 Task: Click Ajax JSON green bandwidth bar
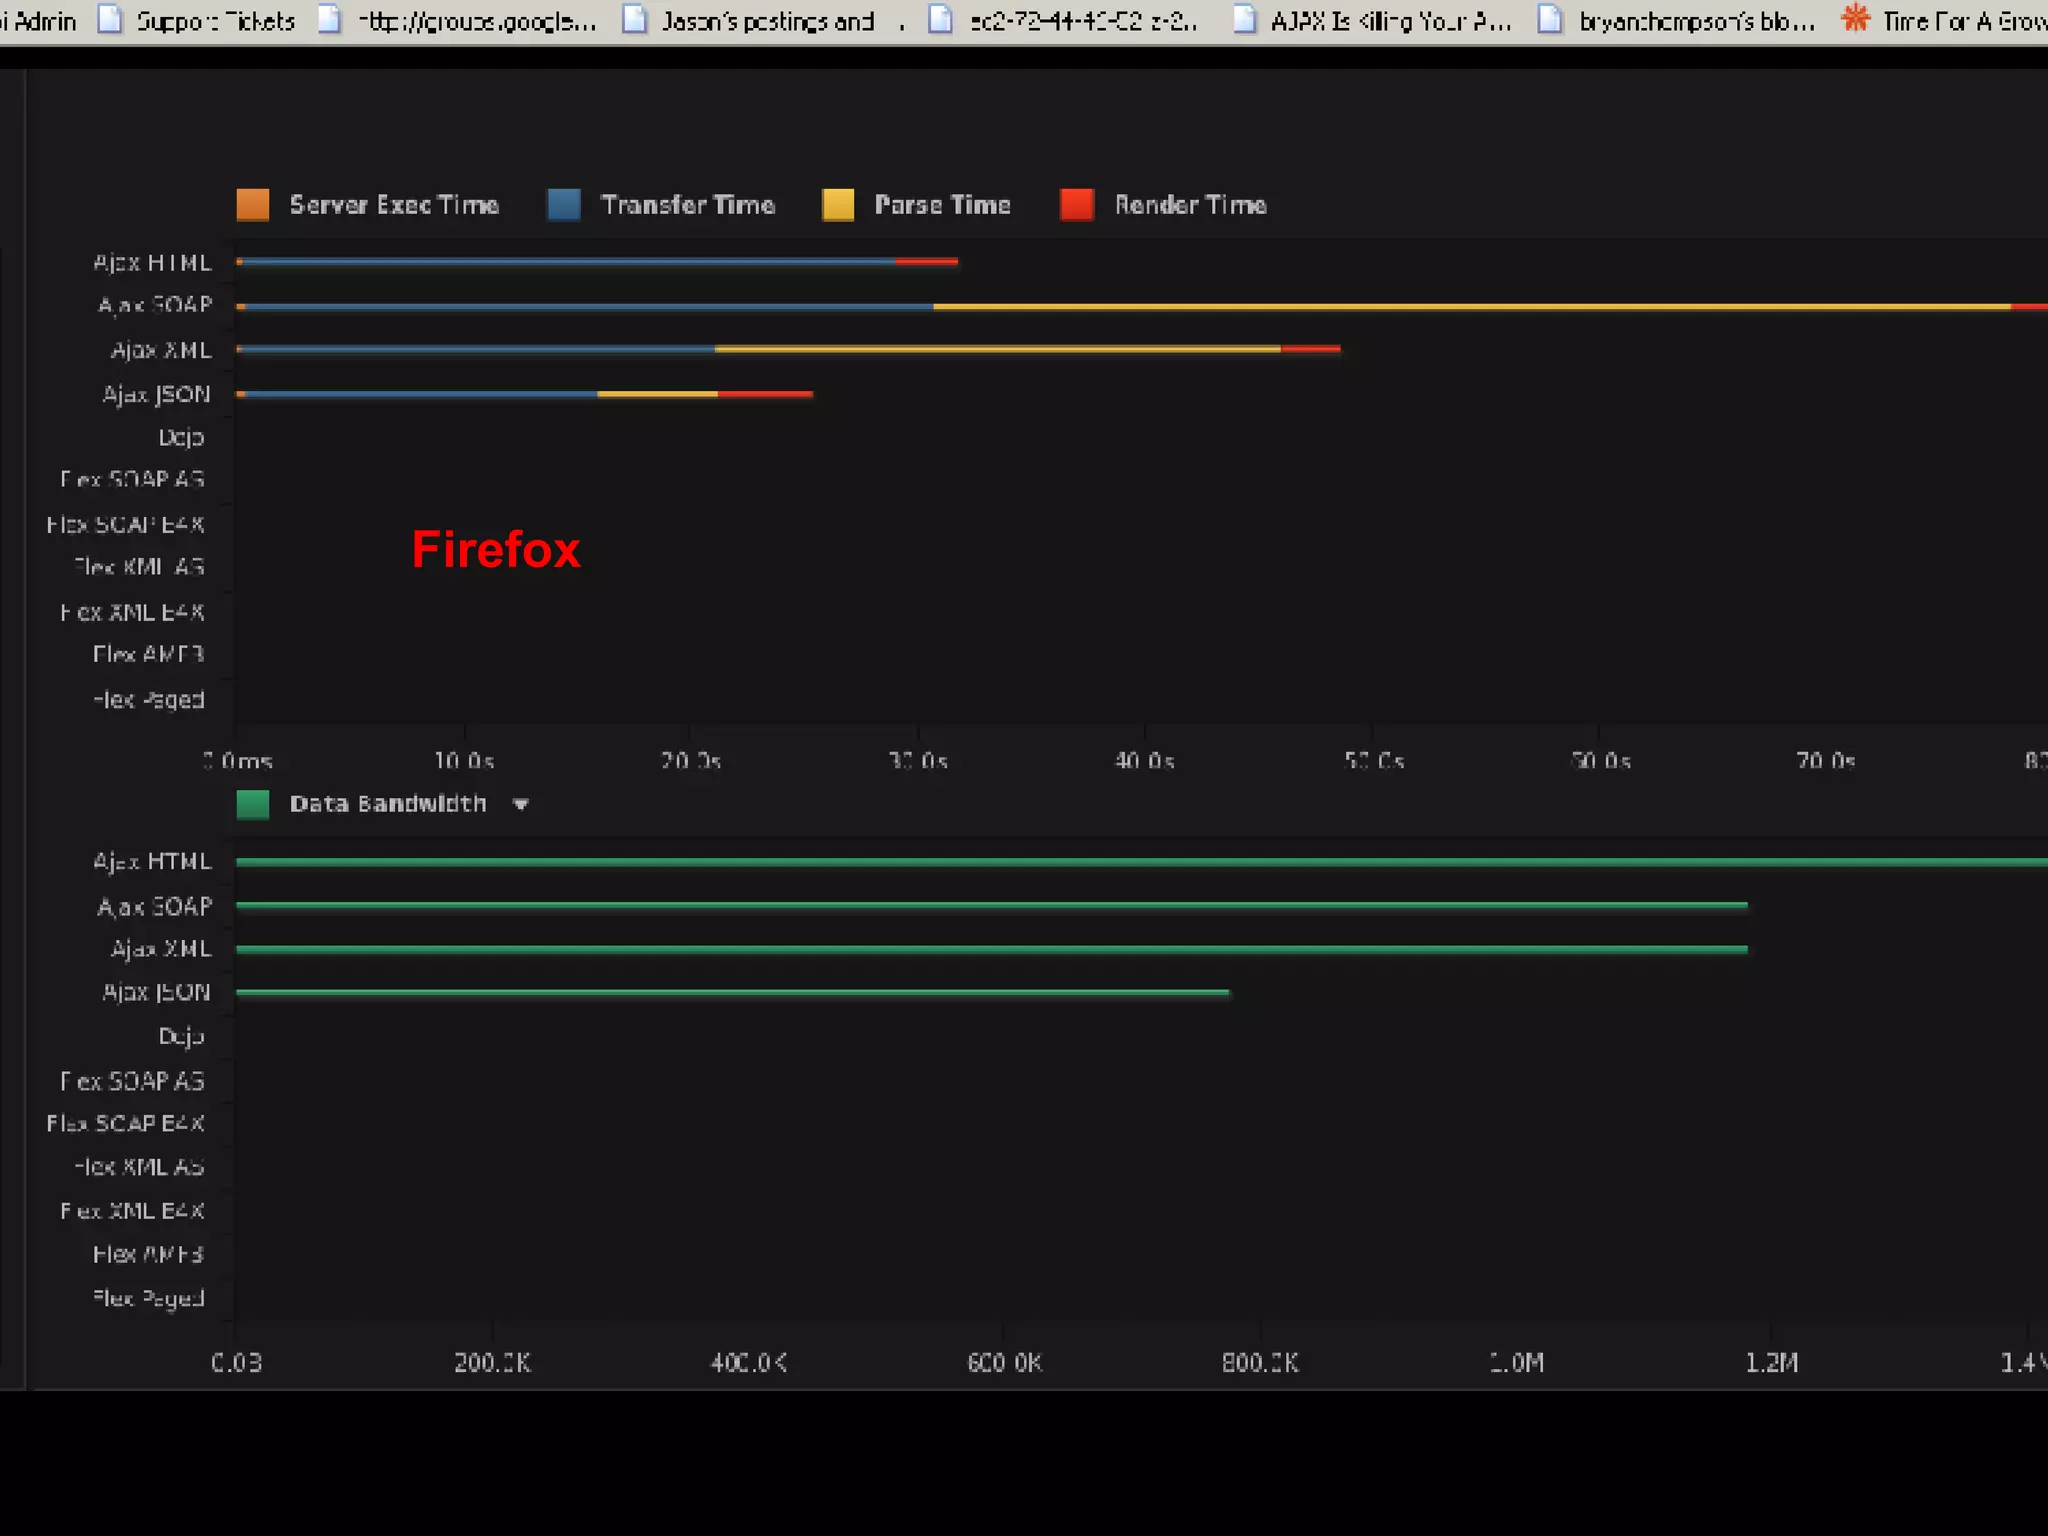coord(733,993)
